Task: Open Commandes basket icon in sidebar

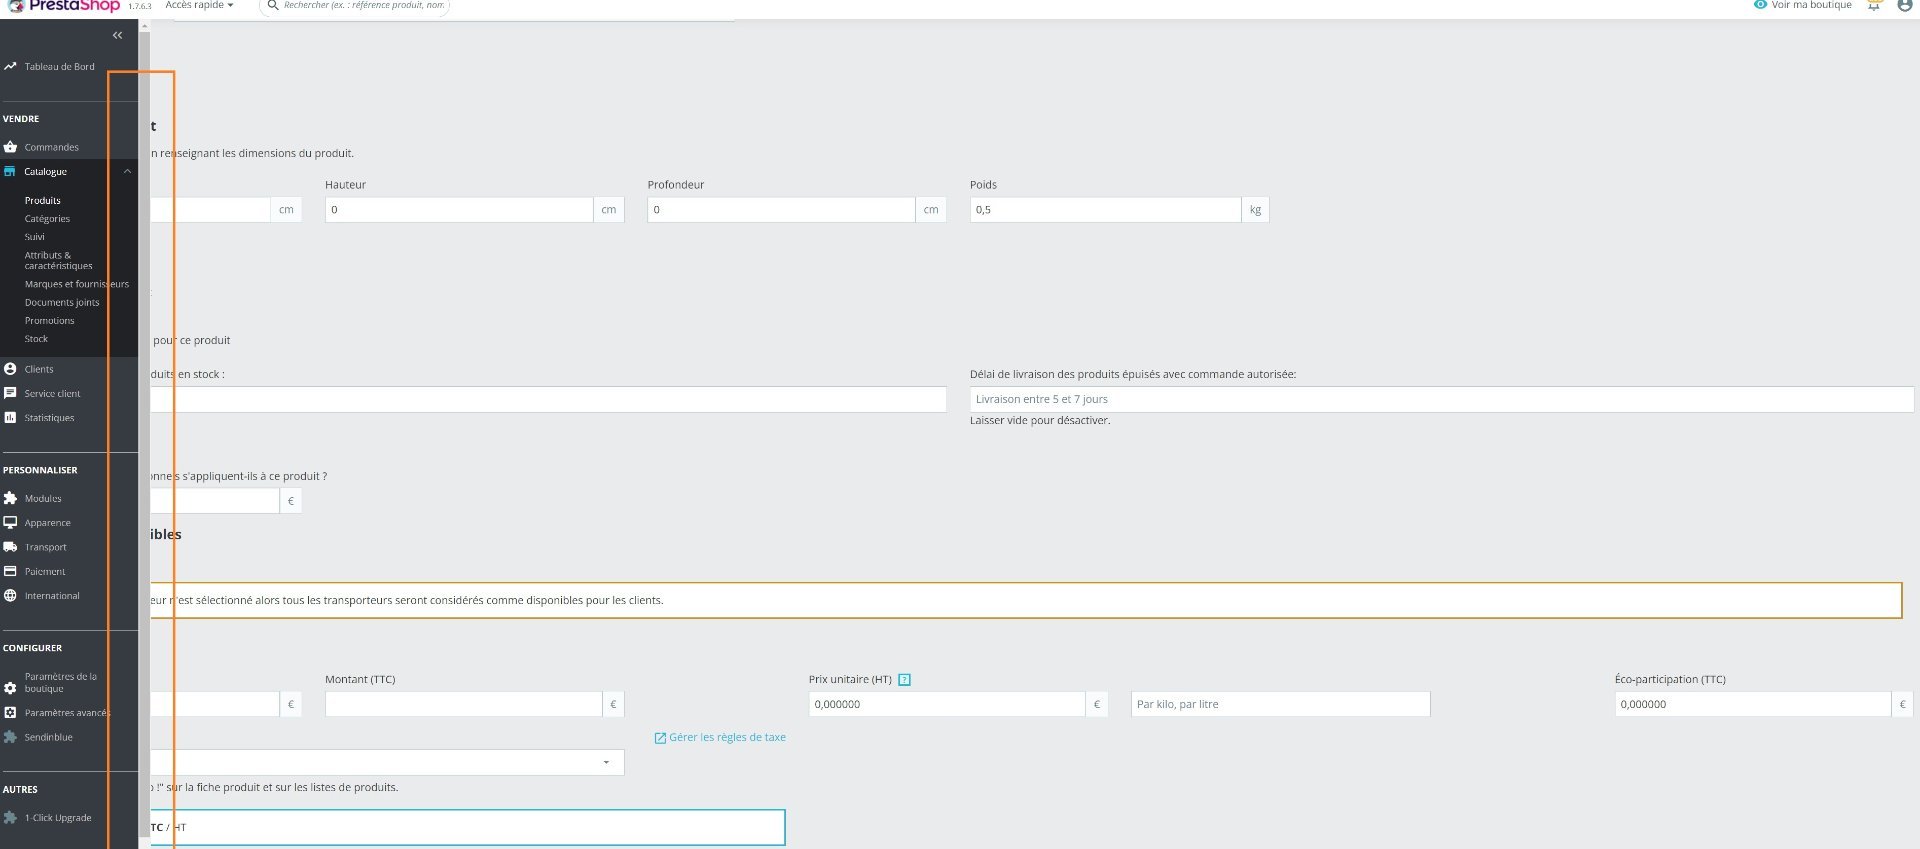Action: pyautogui.click(x=10, y=147)
